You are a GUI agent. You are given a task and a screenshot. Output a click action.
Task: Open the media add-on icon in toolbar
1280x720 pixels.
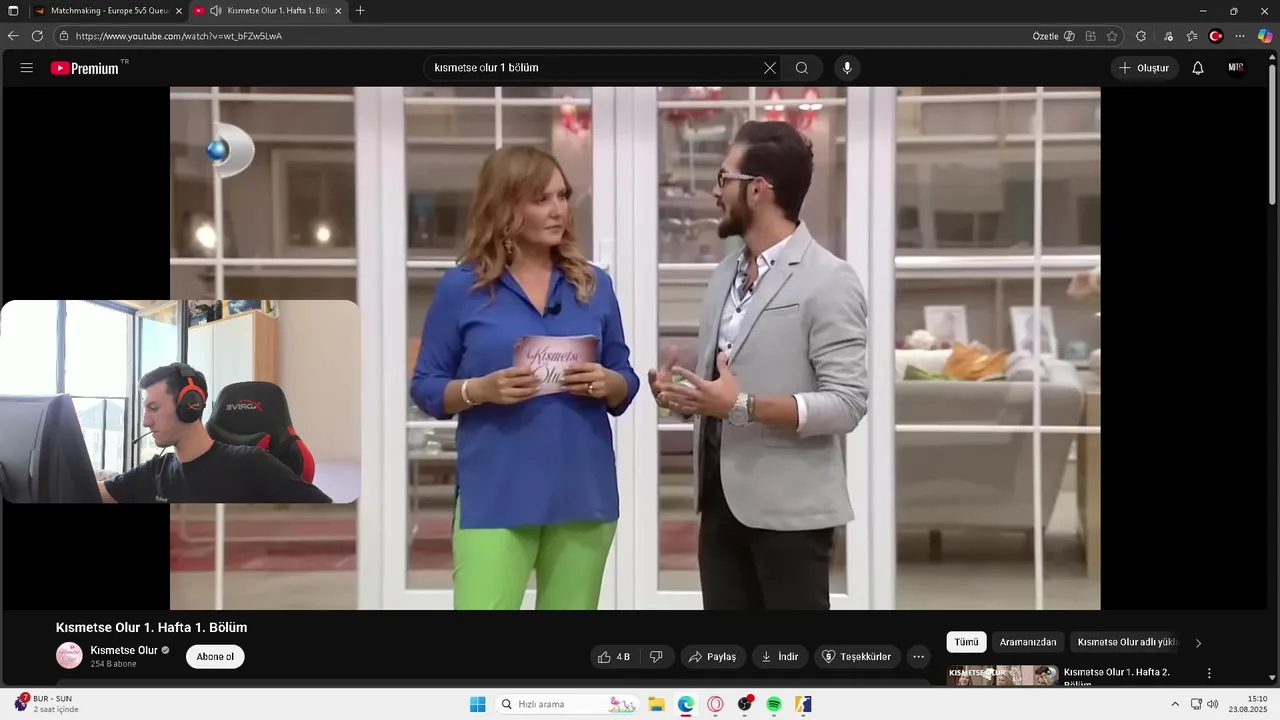pyautogui.click(x=1168, y=36)
